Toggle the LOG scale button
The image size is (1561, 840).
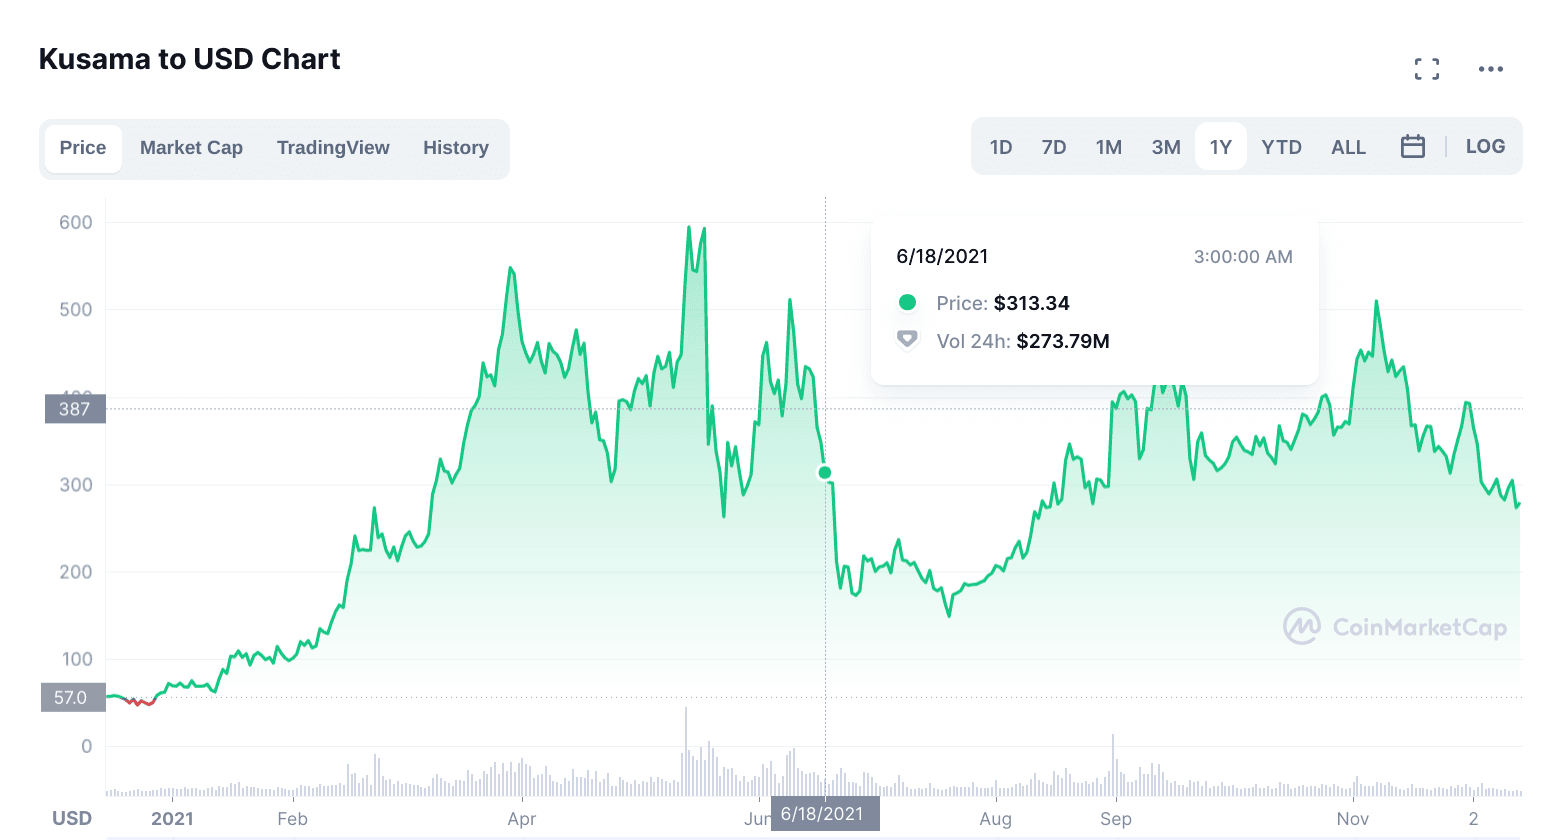[1485, 147]
